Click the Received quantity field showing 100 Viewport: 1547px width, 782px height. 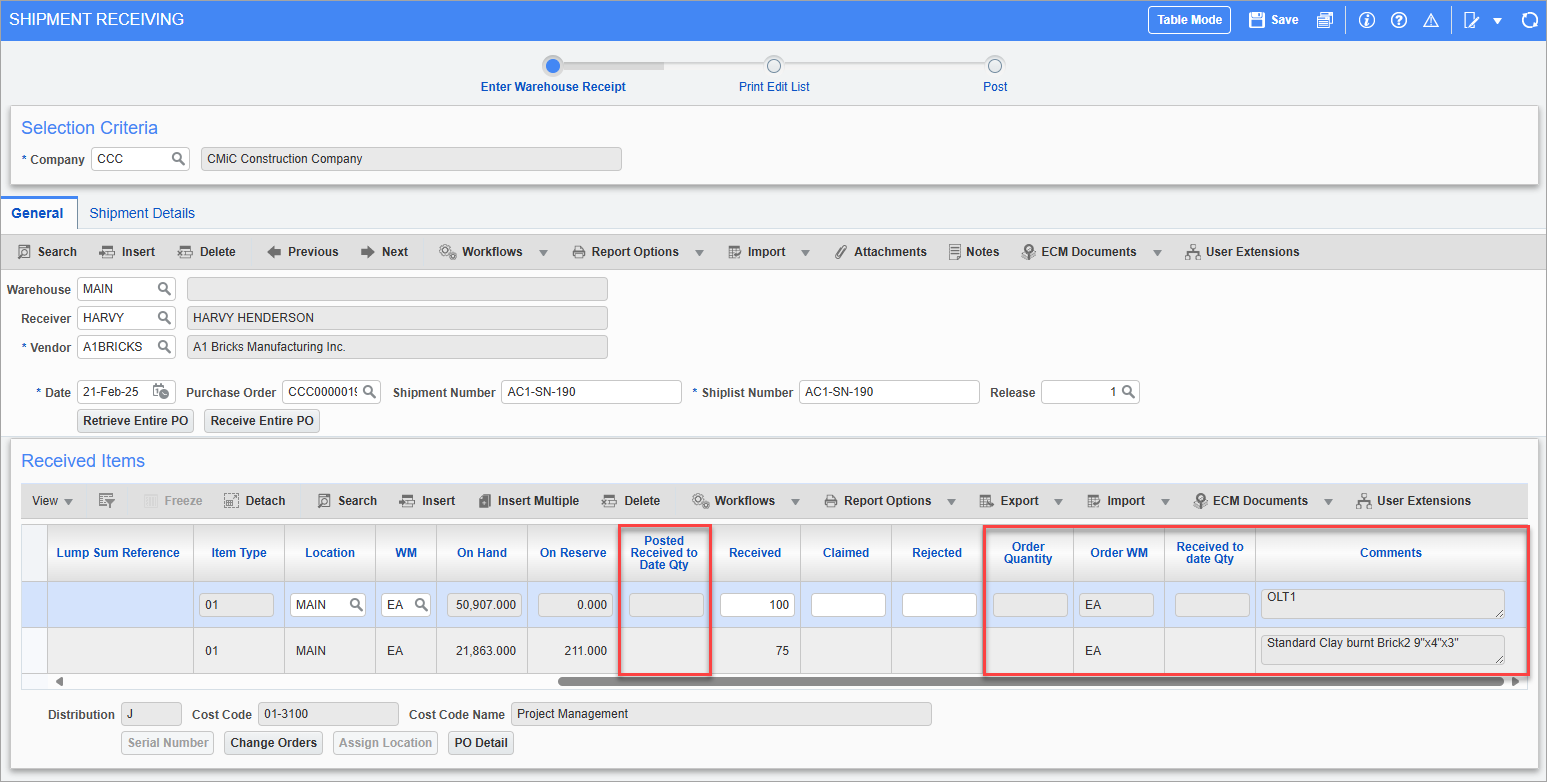(757, 605)
